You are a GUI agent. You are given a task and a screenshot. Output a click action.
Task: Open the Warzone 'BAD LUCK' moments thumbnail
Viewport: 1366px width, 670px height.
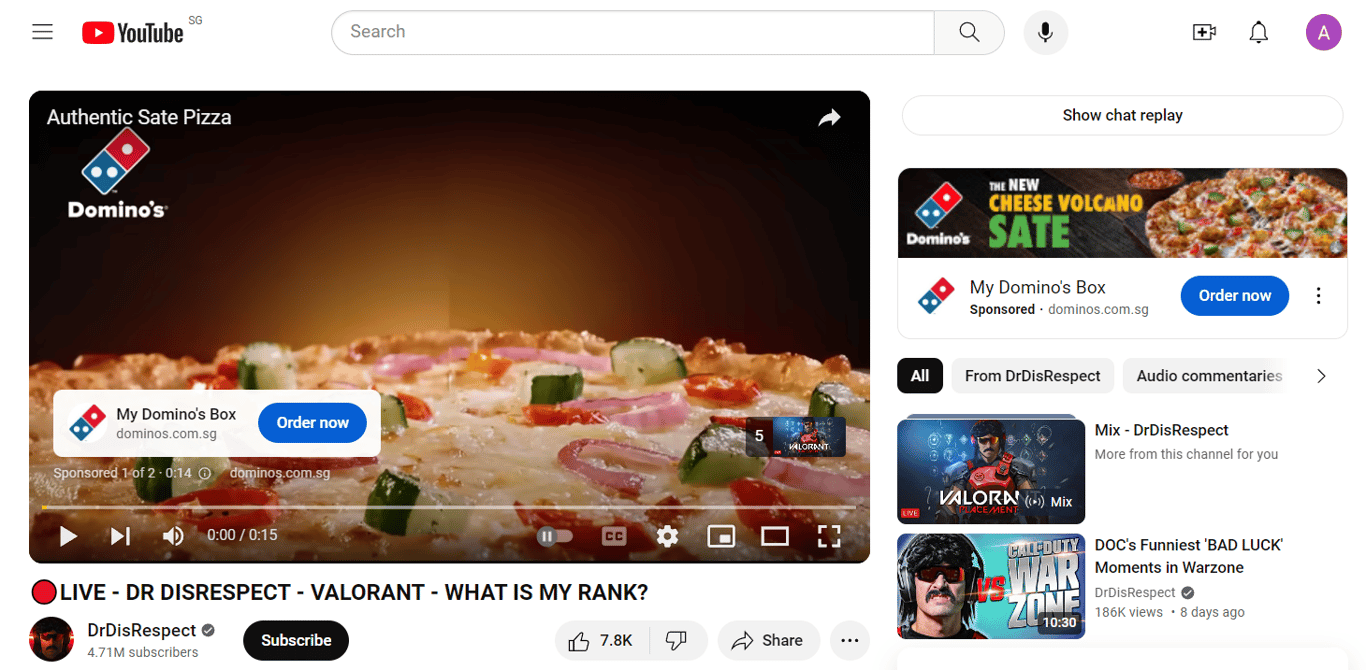pyautogui.click(x=990, y=586)
